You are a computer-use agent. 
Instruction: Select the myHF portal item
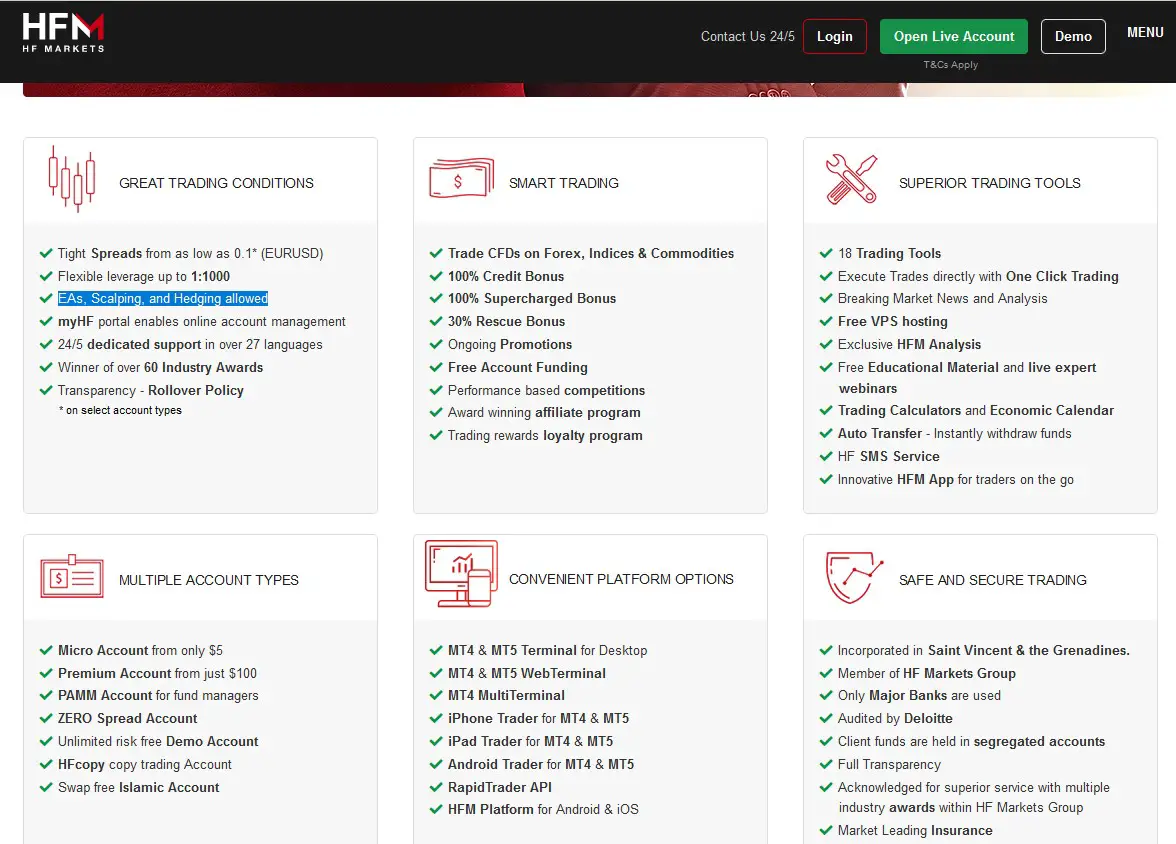point(202,321)
